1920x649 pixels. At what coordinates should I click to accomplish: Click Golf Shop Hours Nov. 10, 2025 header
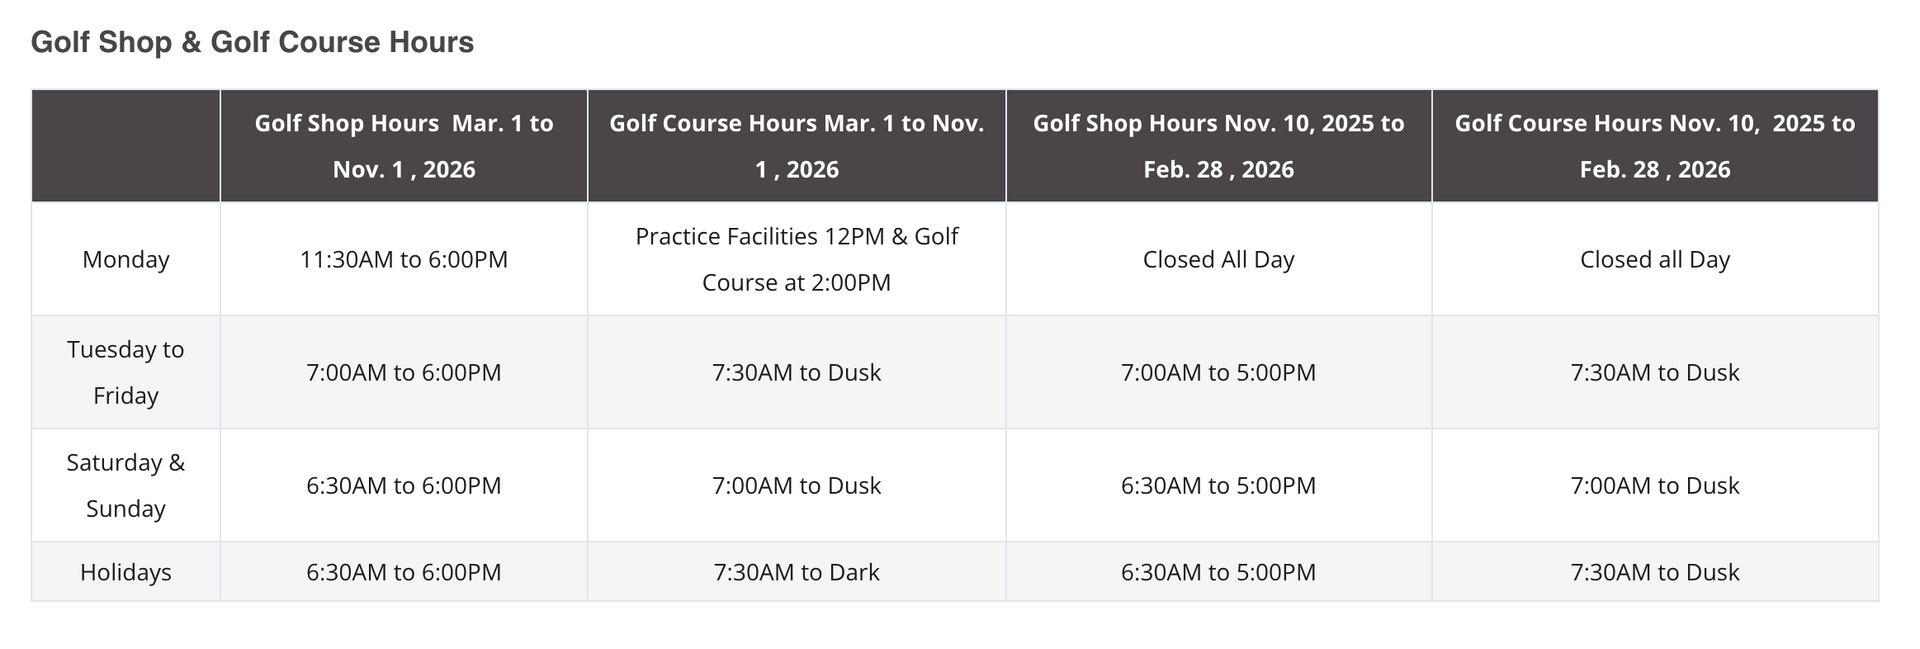1218,146
